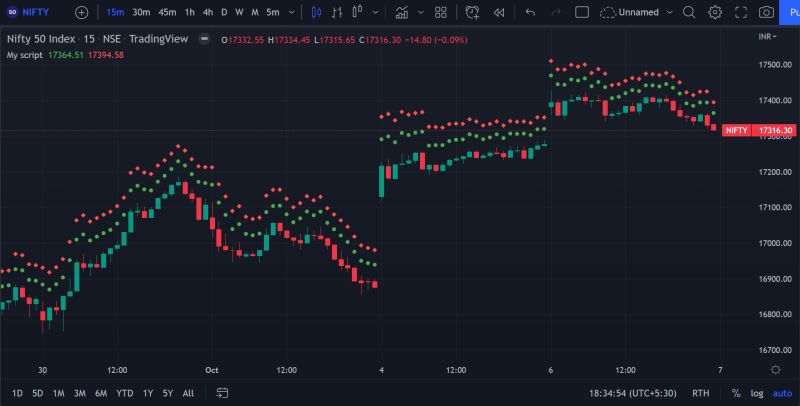Switch to the 4h timeframe
Image resolution: width=800 pixels, height=406 pixels.
[208, 12]
